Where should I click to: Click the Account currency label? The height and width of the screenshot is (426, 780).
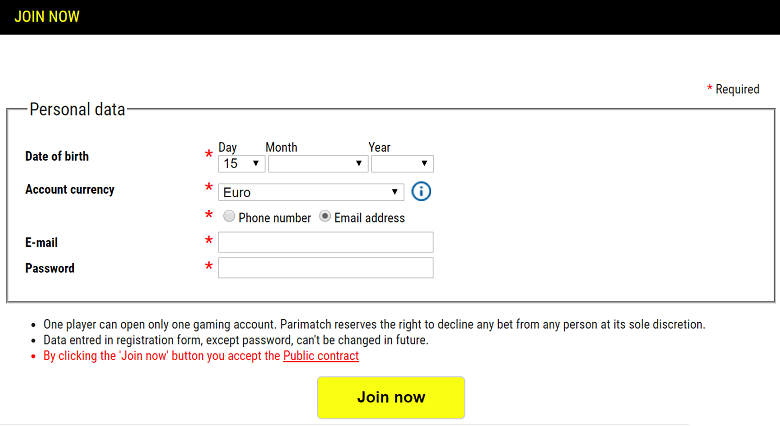tap(70, 190)
